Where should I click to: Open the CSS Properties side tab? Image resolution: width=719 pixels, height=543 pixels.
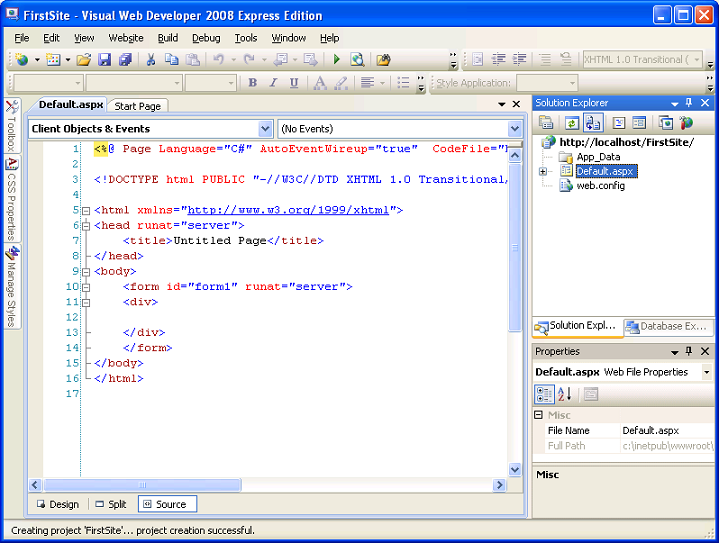click(12, 199)
